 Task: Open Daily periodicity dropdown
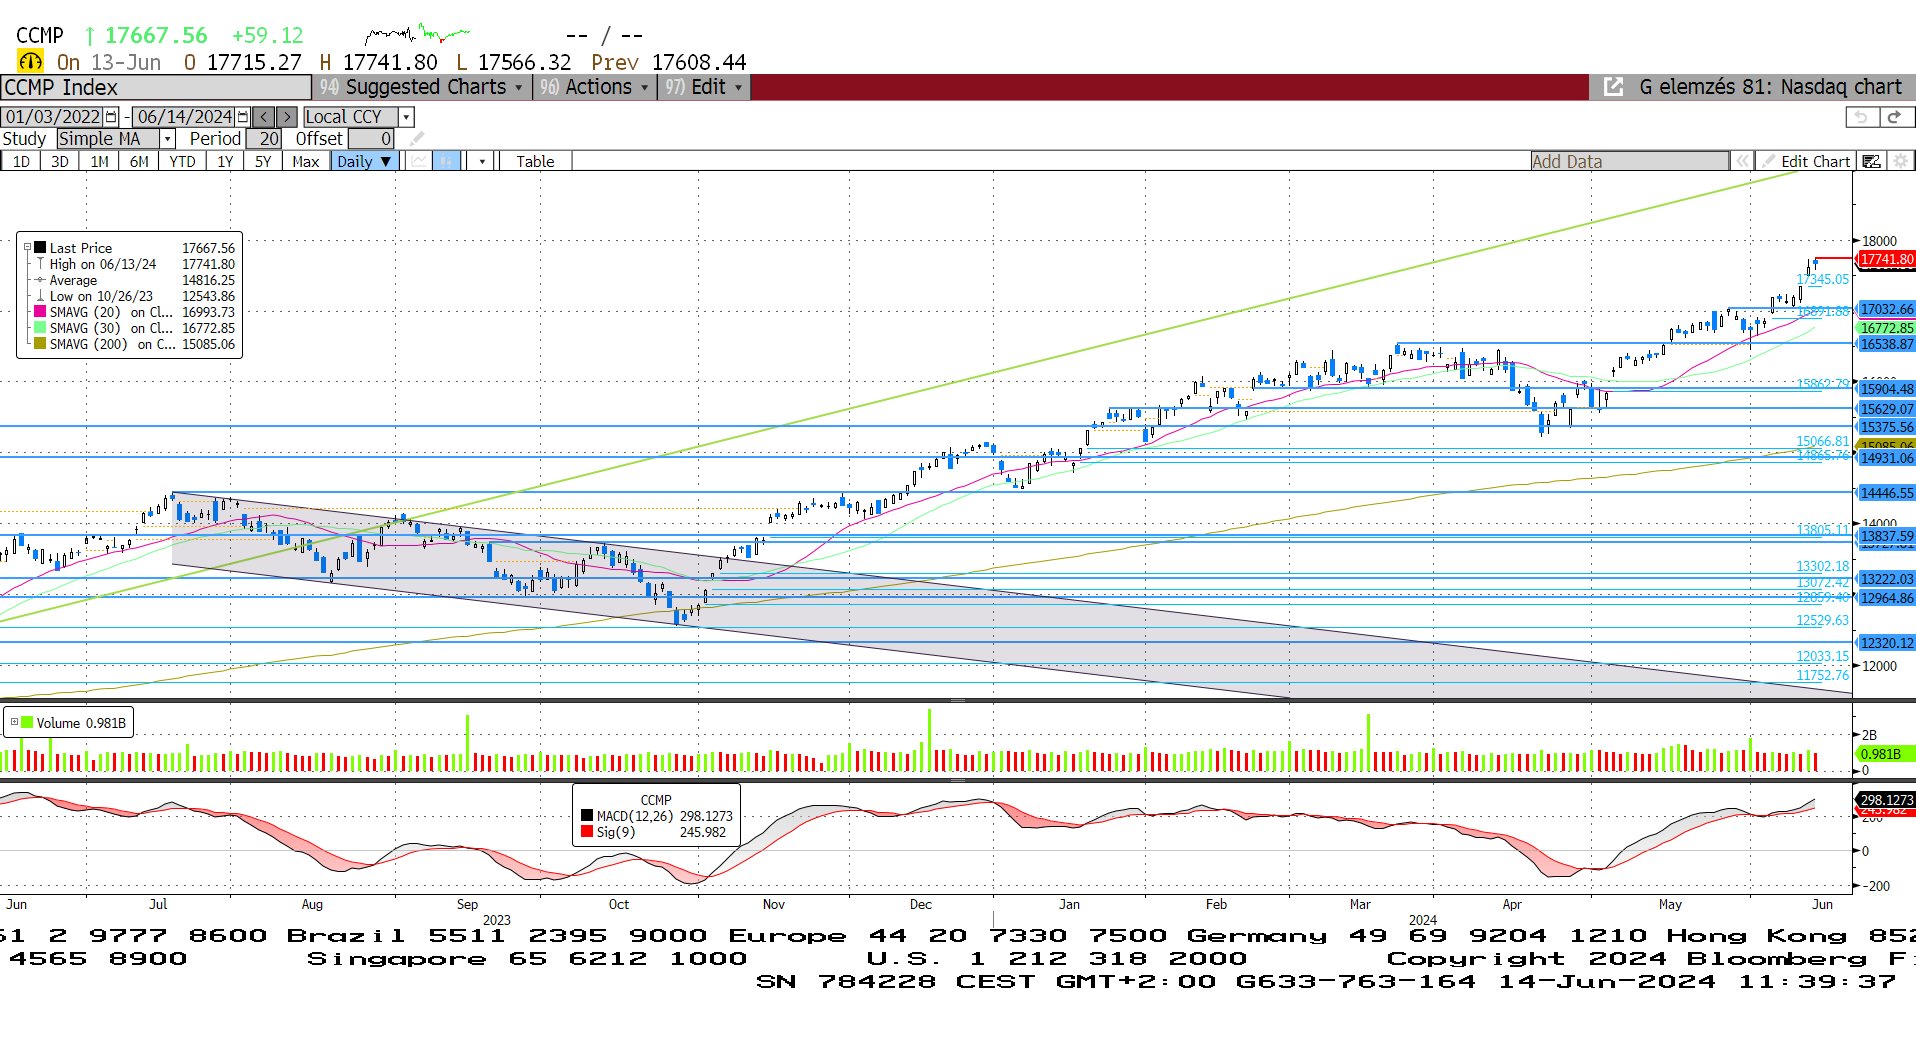[365, 161]
